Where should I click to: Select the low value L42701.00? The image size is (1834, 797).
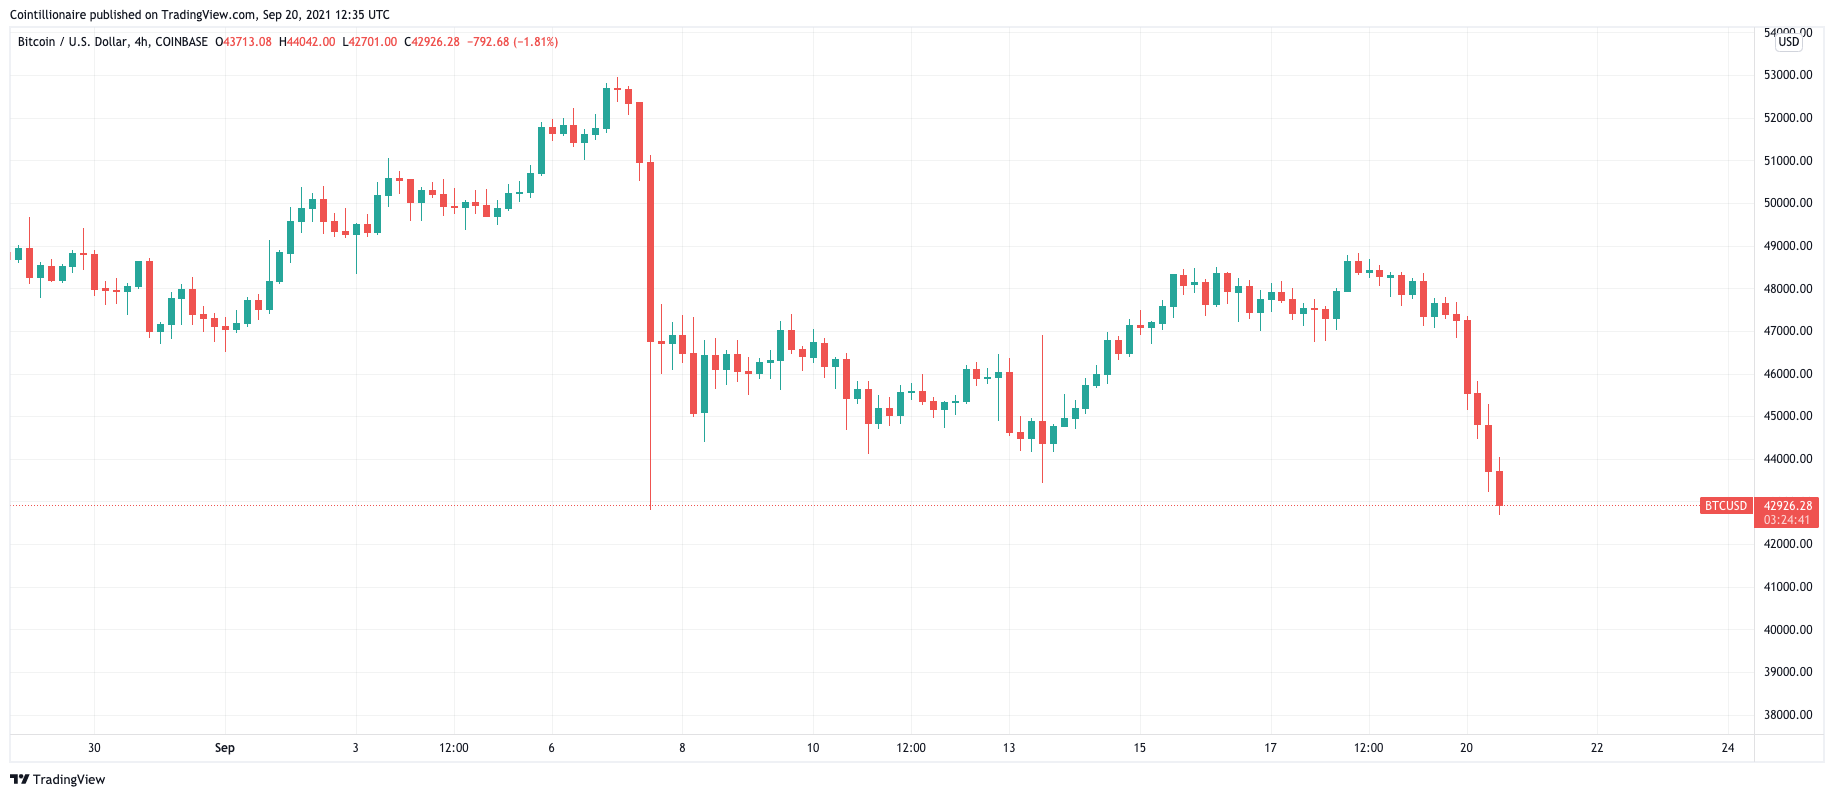pos(370,42)
